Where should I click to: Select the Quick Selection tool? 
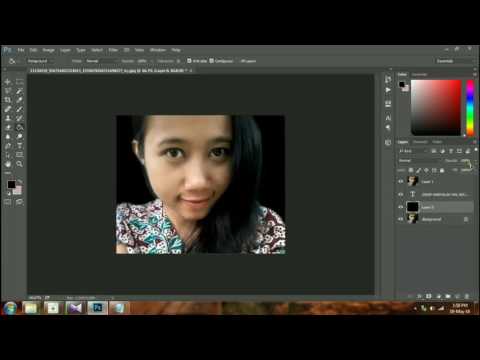[19, 91]
